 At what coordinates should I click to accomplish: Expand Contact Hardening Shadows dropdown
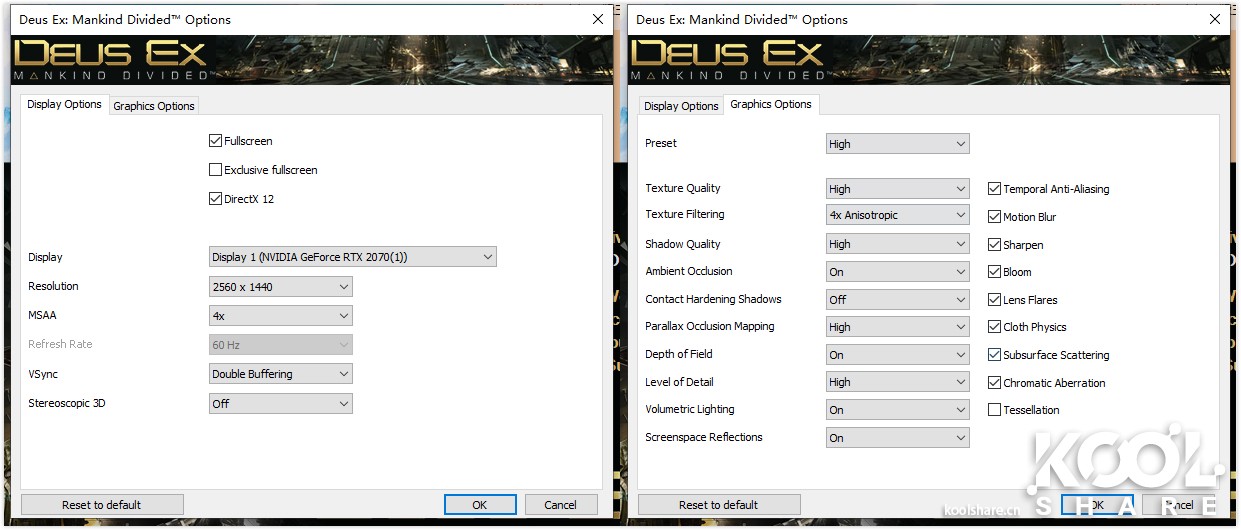point(898,299)
